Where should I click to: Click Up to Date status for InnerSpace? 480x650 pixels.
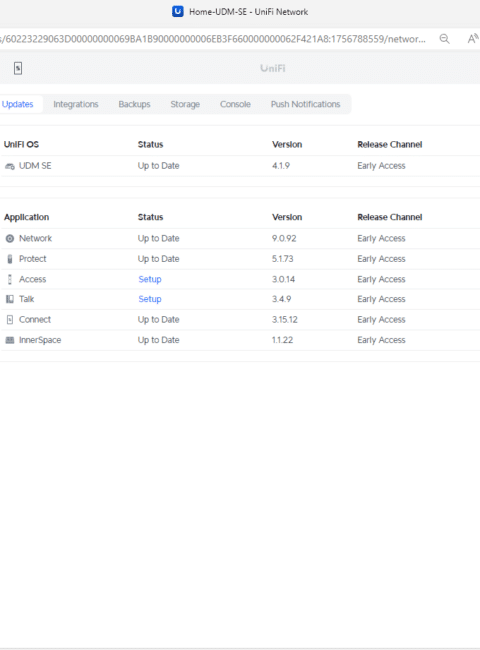[158, 340]
